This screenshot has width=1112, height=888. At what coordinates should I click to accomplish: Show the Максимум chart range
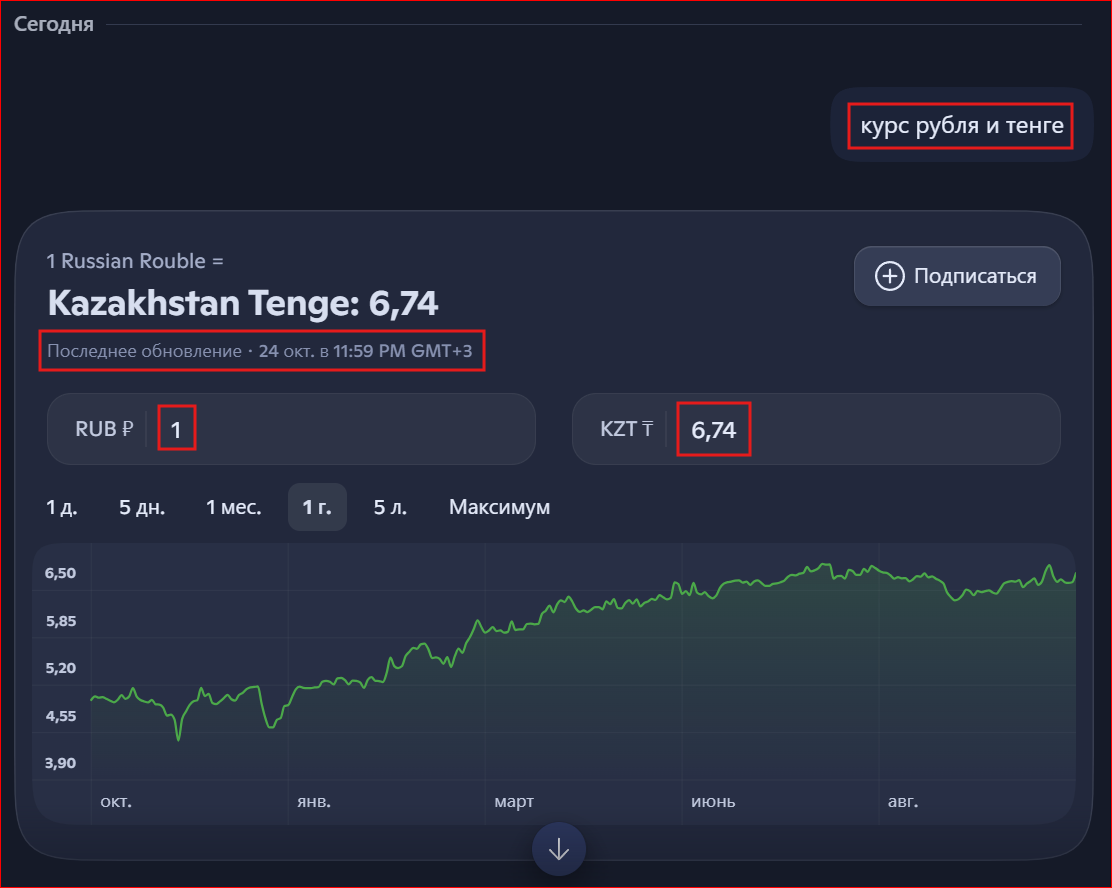pyautogui.click(x=499, y=507)
